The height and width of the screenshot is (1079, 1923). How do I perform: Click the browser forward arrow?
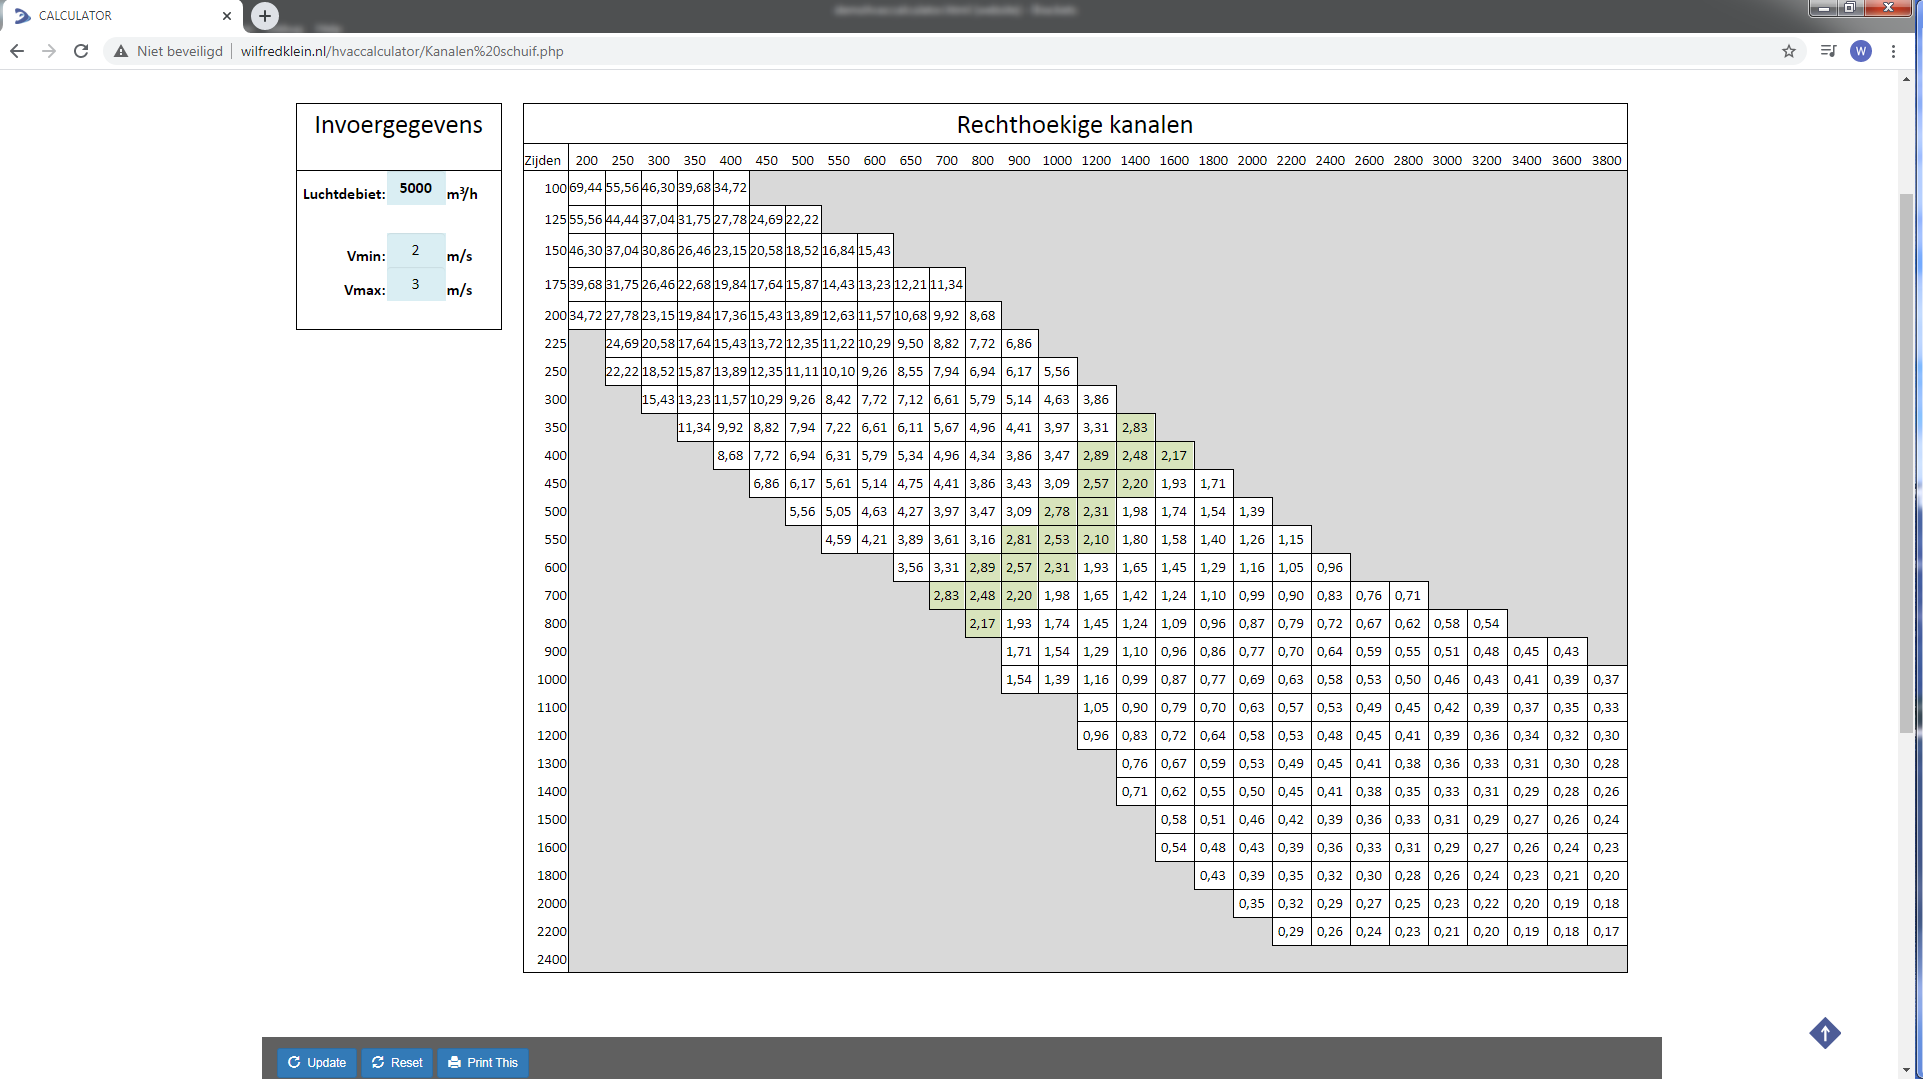(49, 51)
